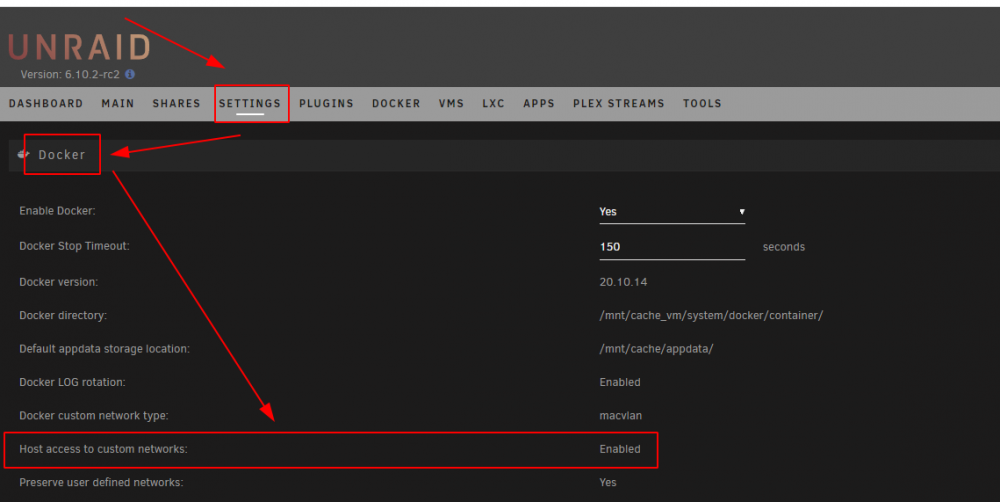Click Default appdata storage location label
Image resolution: width=1000 pixels, height=502 pixels.
click(x=105, y=349)
